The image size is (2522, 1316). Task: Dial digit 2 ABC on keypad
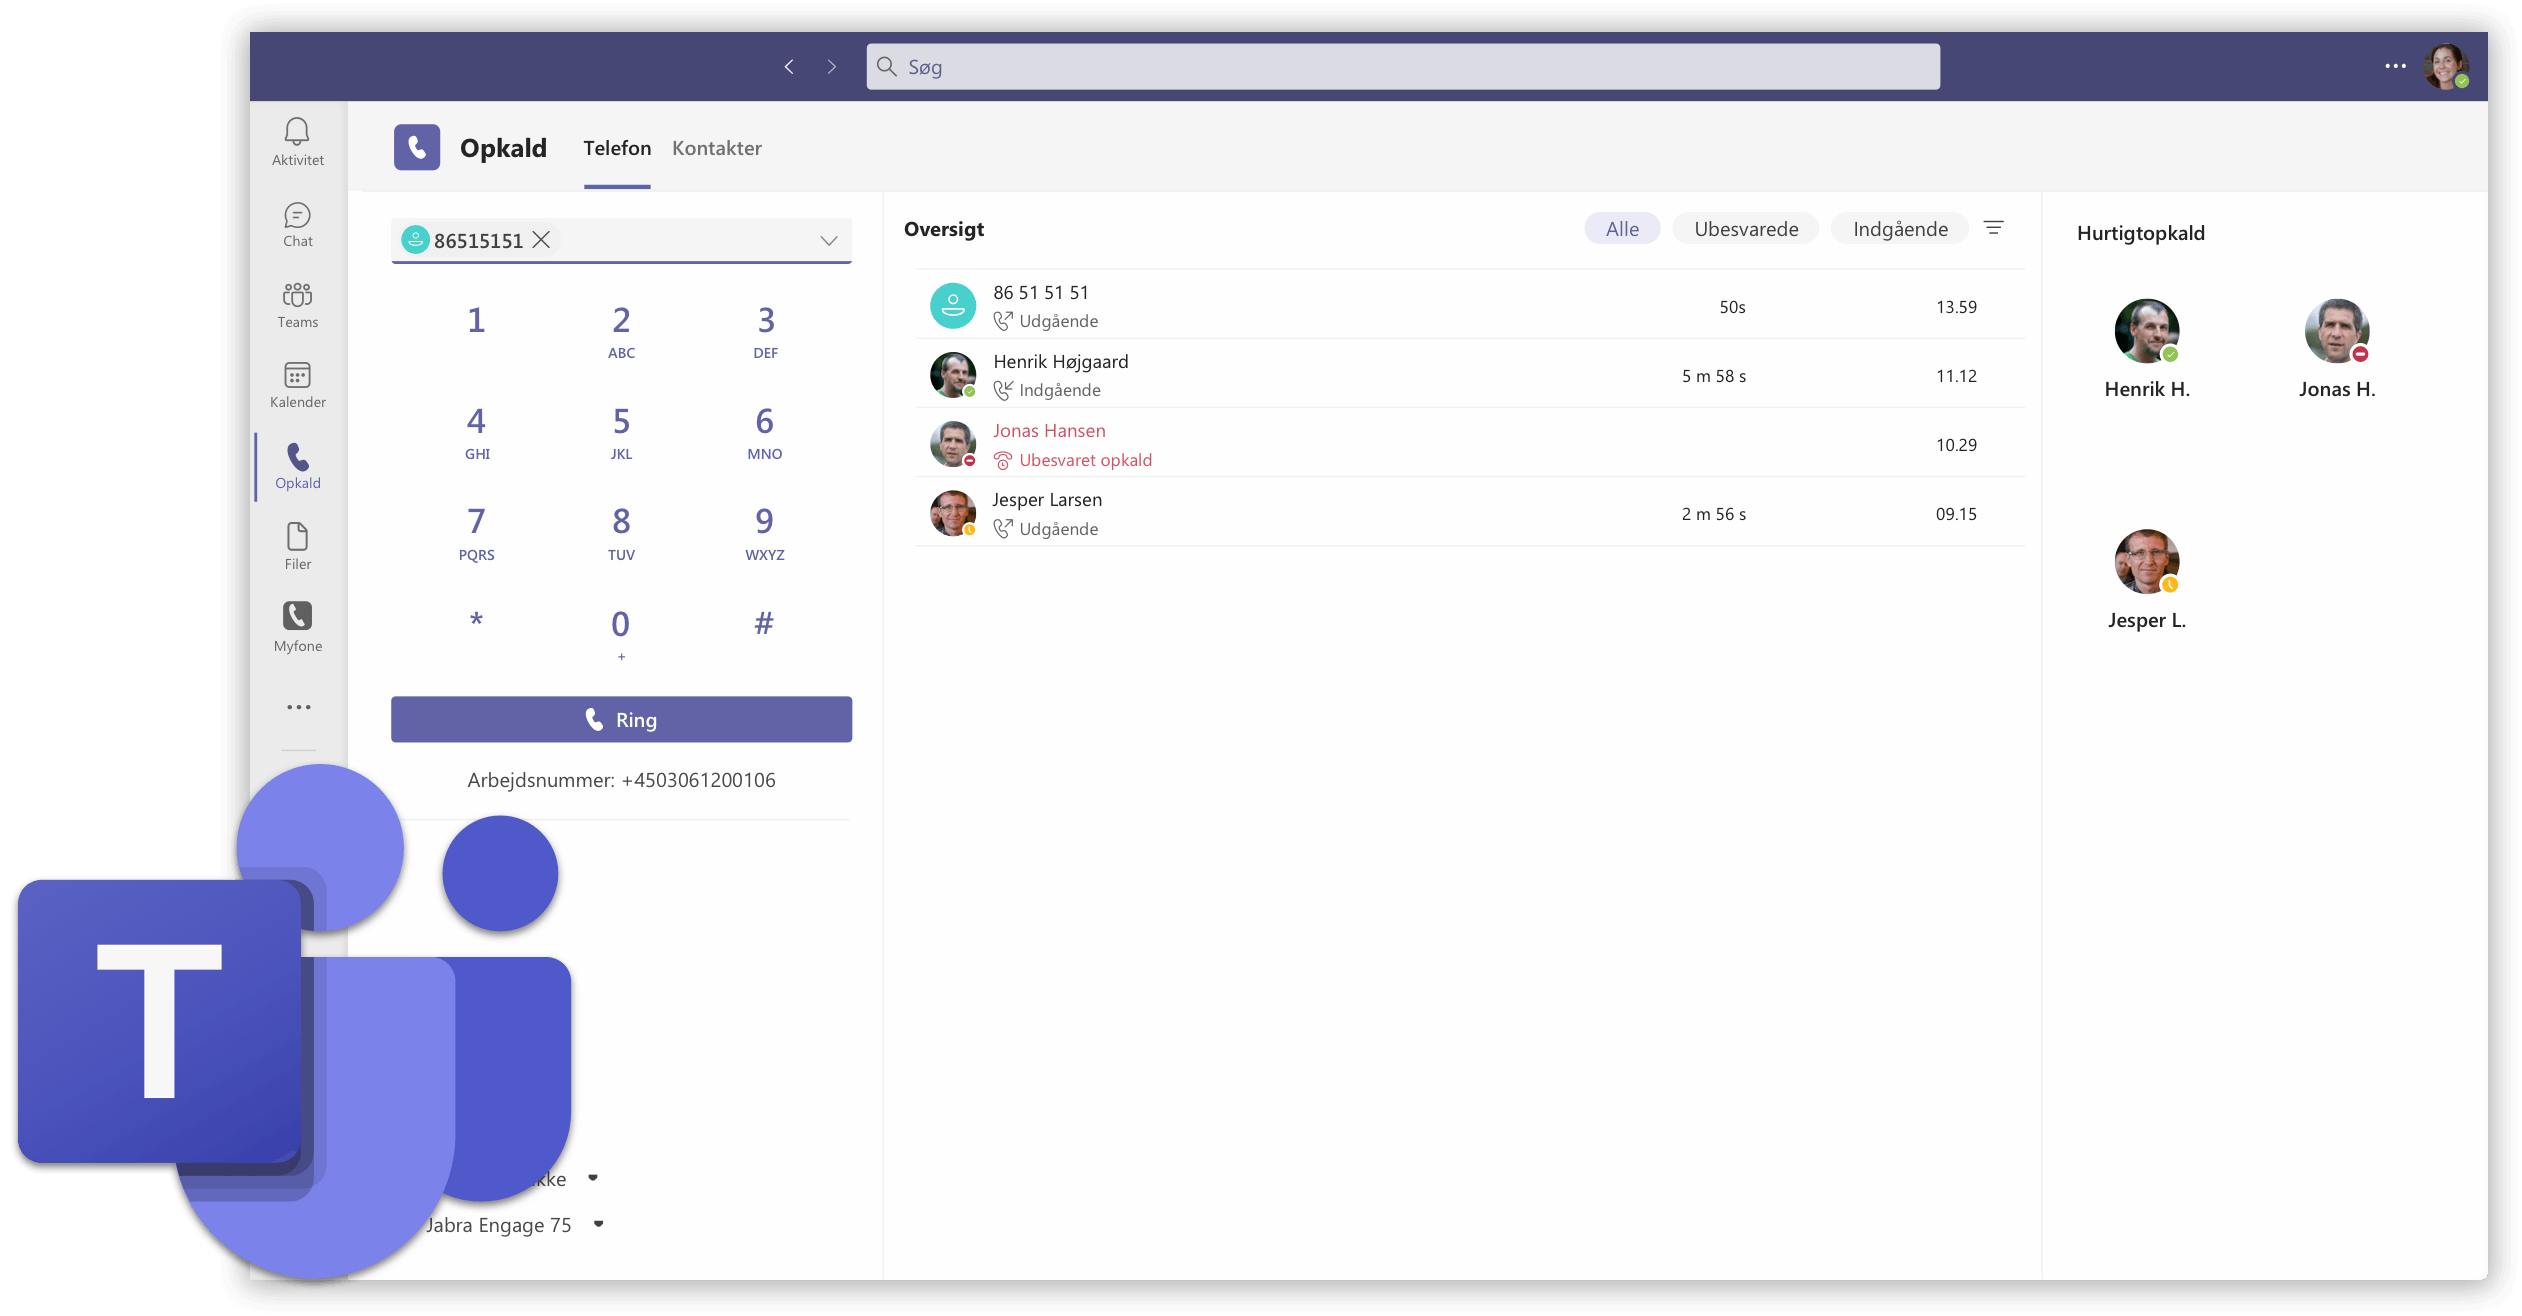621,331
